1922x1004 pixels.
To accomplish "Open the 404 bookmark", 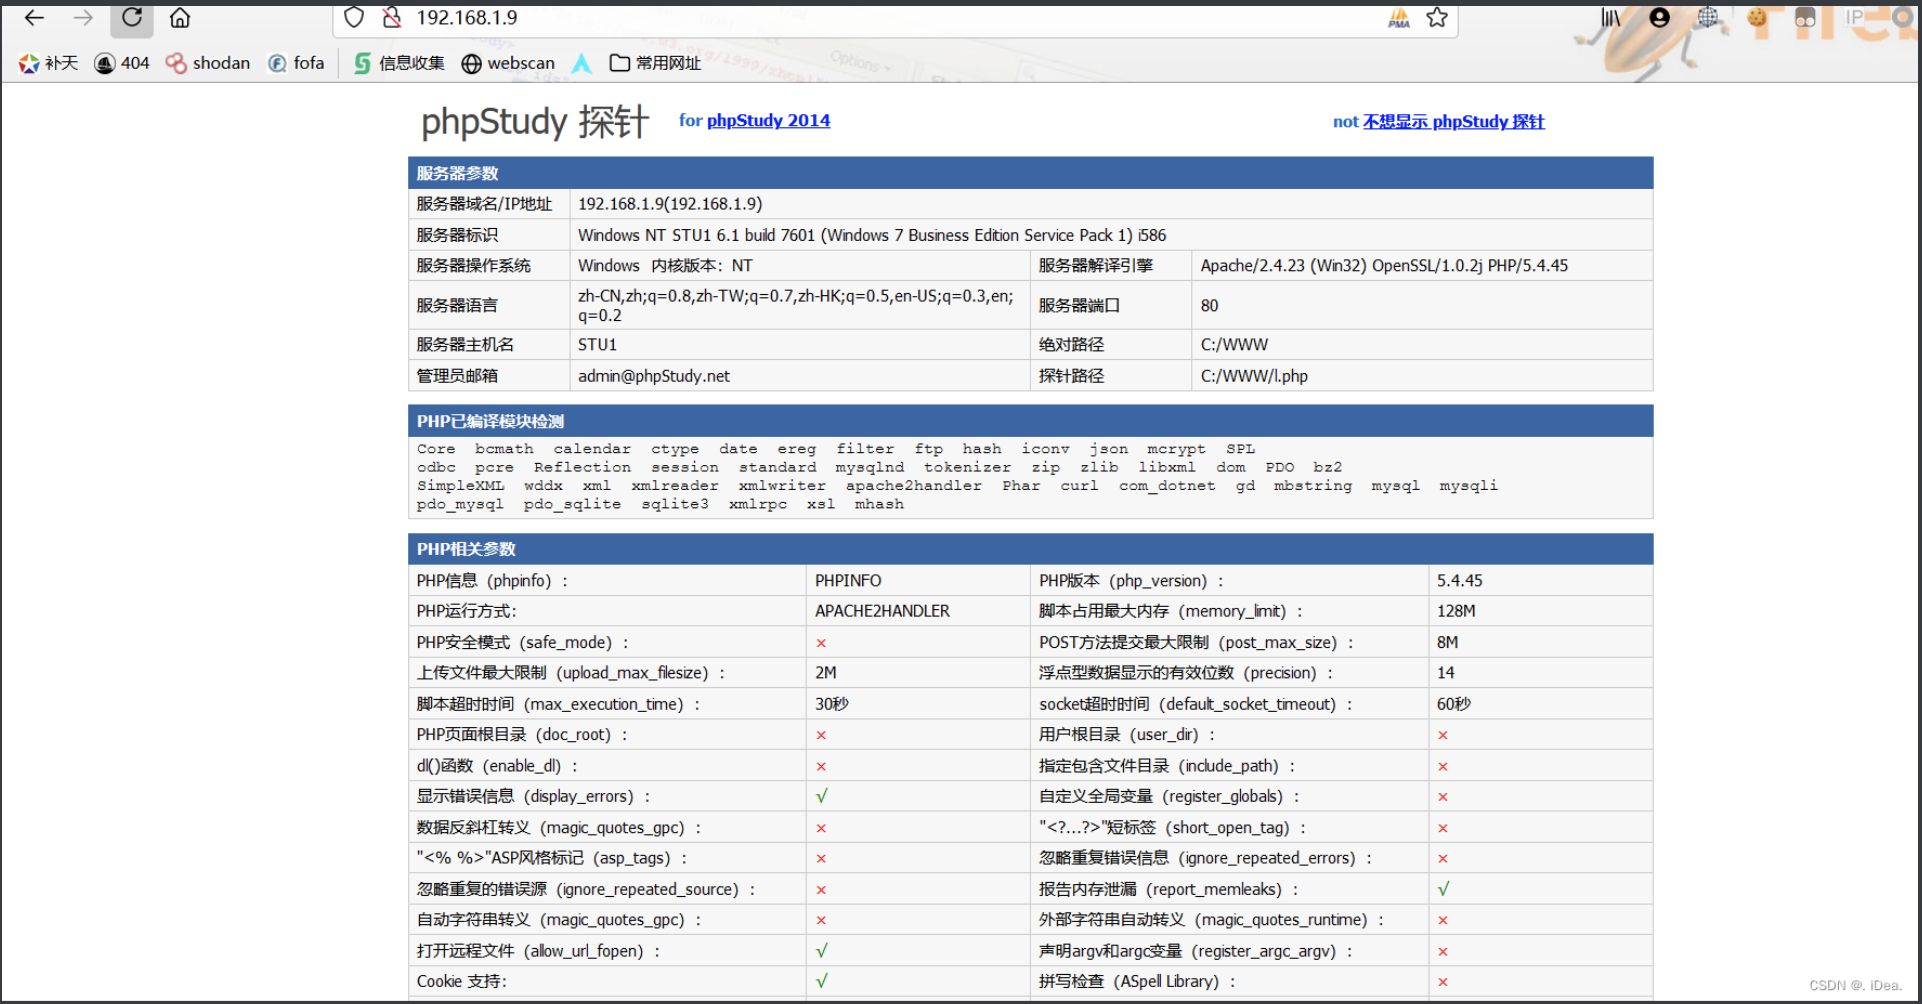I will coord(122,63).
